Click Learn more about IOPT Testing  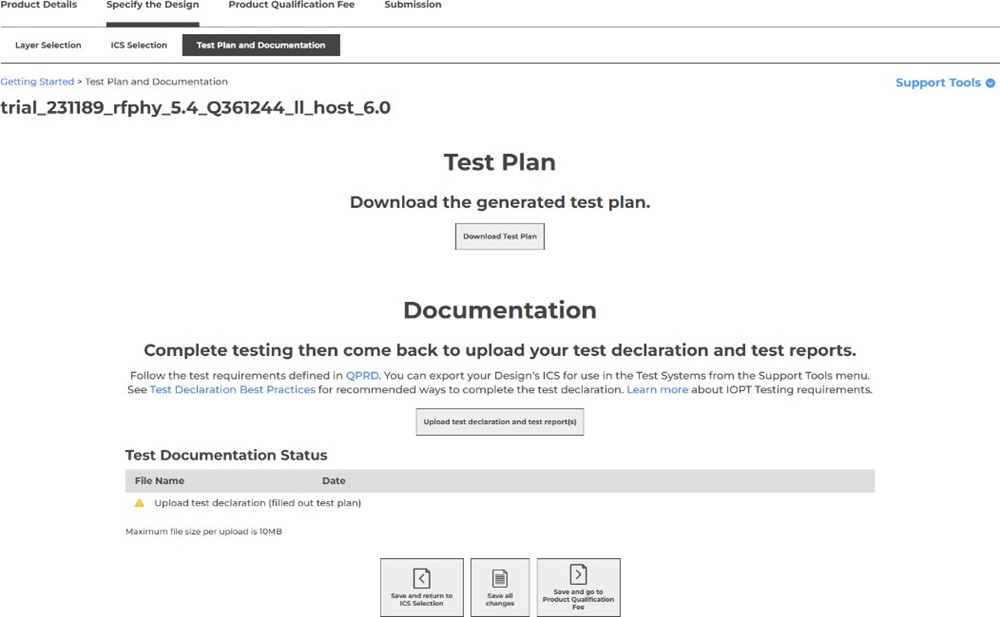(x=657, y=390)
